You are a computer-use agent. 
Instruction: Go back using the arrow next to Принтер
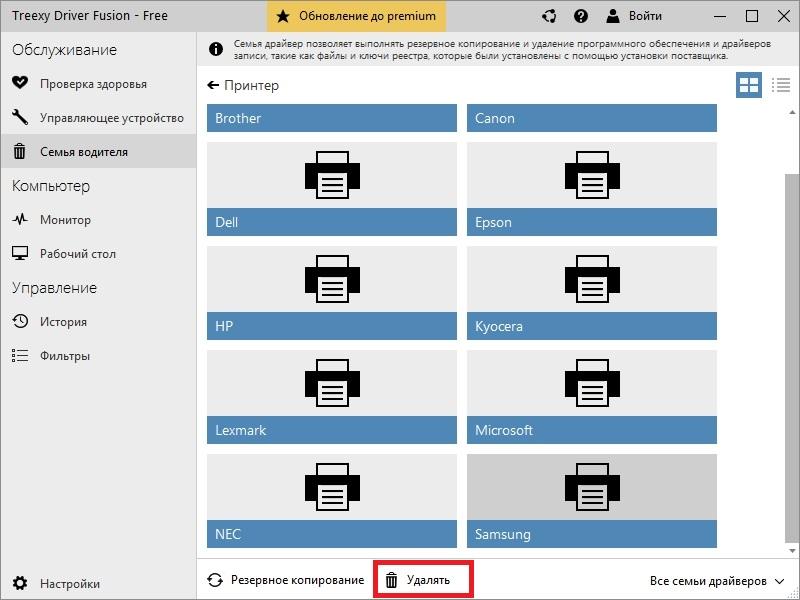pos(212,86)
